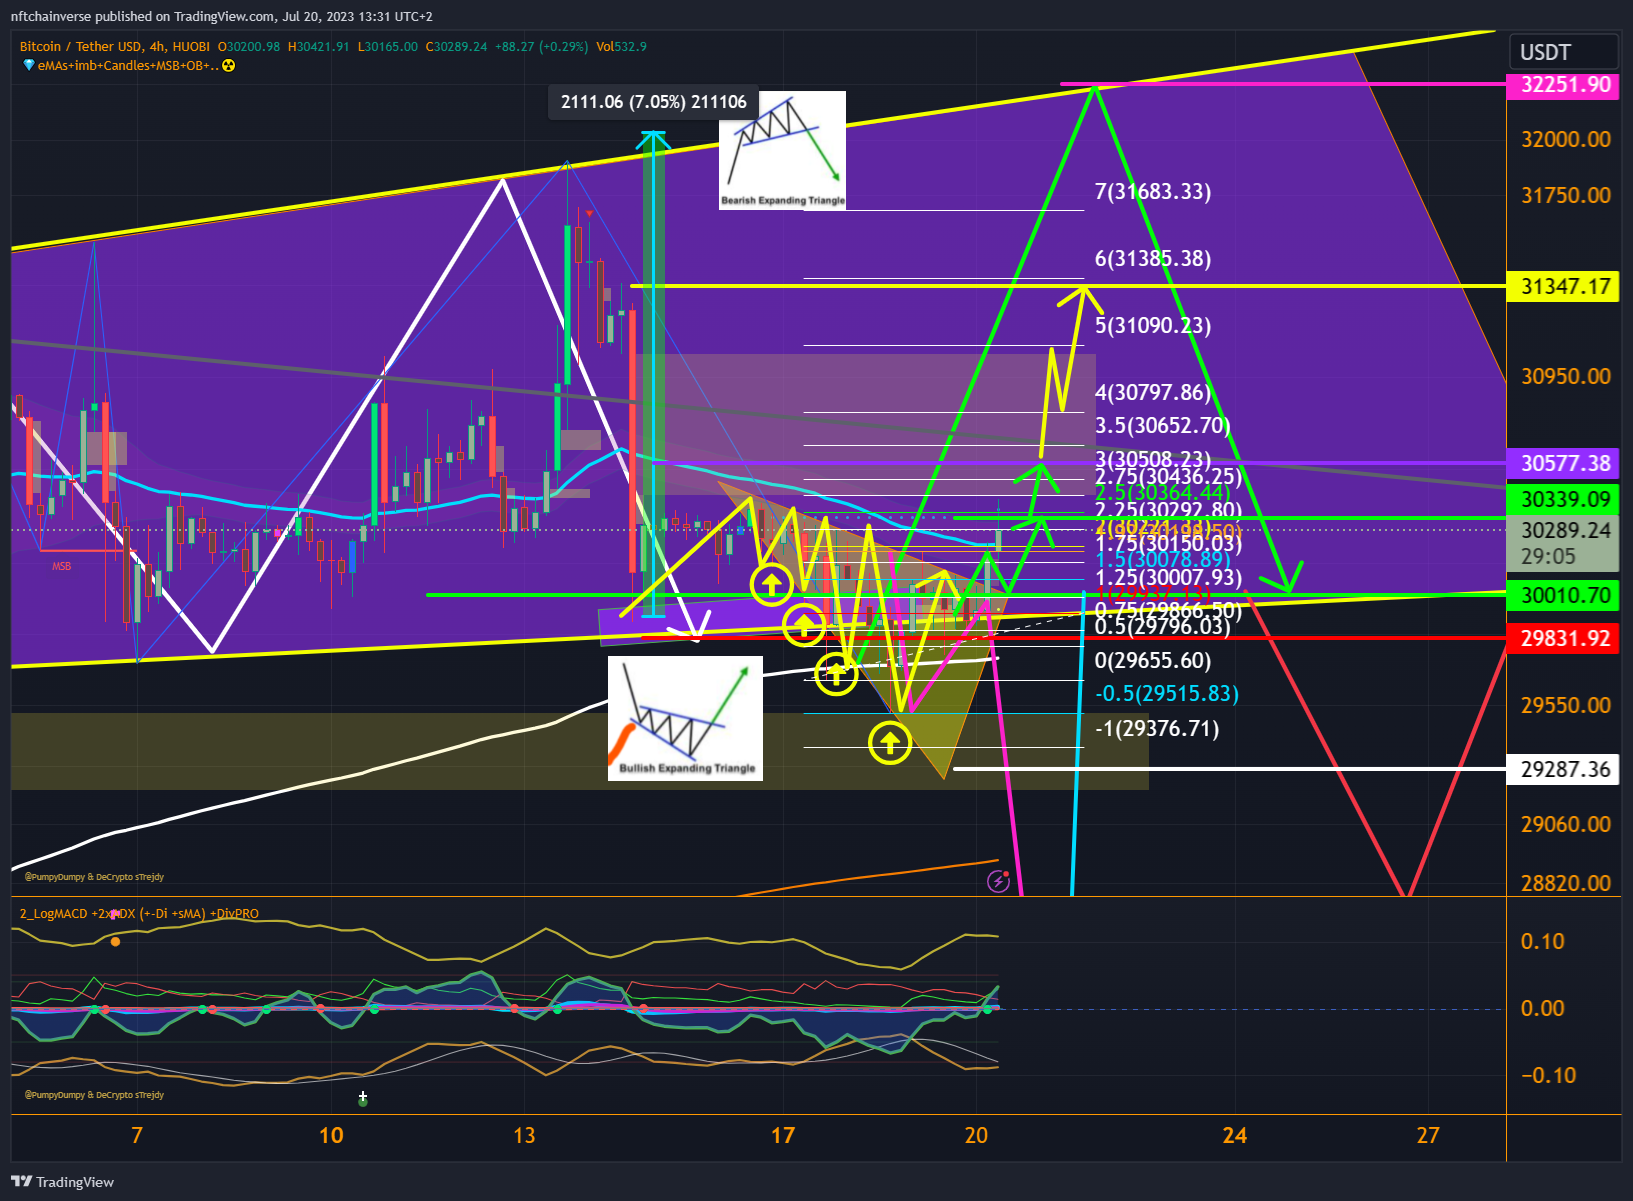Select the 2_LogMACD +2xADX indicator legend
1633x1201 pixels.
139,914
